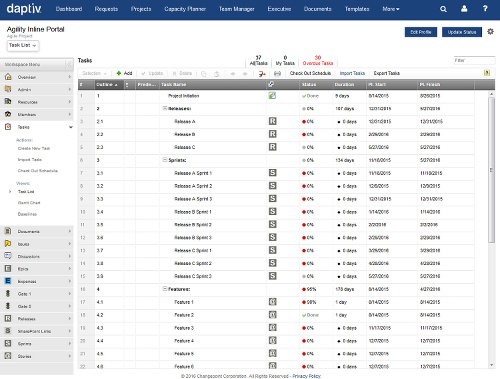Collapse the Tasks section arrow in sidebar
Screen dimensions: 500x379
(x=70, y=127)
